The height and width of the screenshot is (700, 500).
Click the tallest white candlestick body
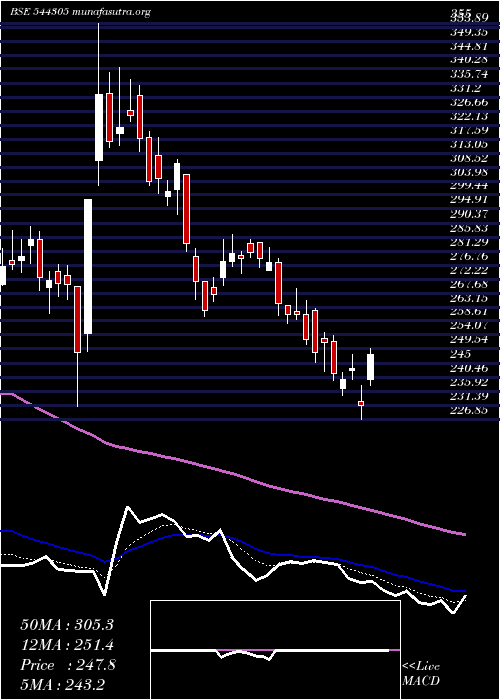point(88,267)
